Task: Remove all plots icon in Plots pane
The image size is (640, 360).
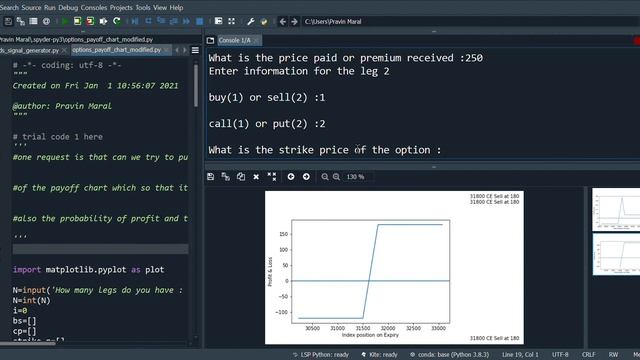Action: pos(272,177)
